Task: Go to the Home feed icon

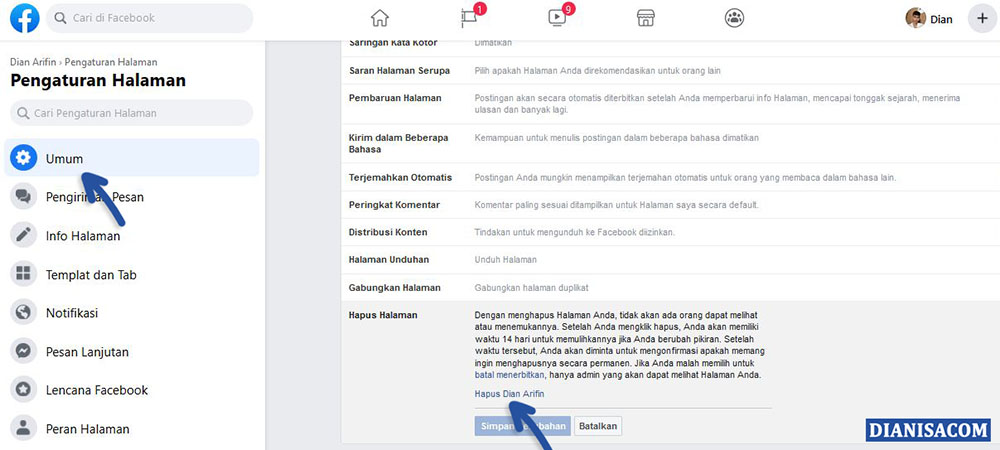Action: [x=379, y=18]
